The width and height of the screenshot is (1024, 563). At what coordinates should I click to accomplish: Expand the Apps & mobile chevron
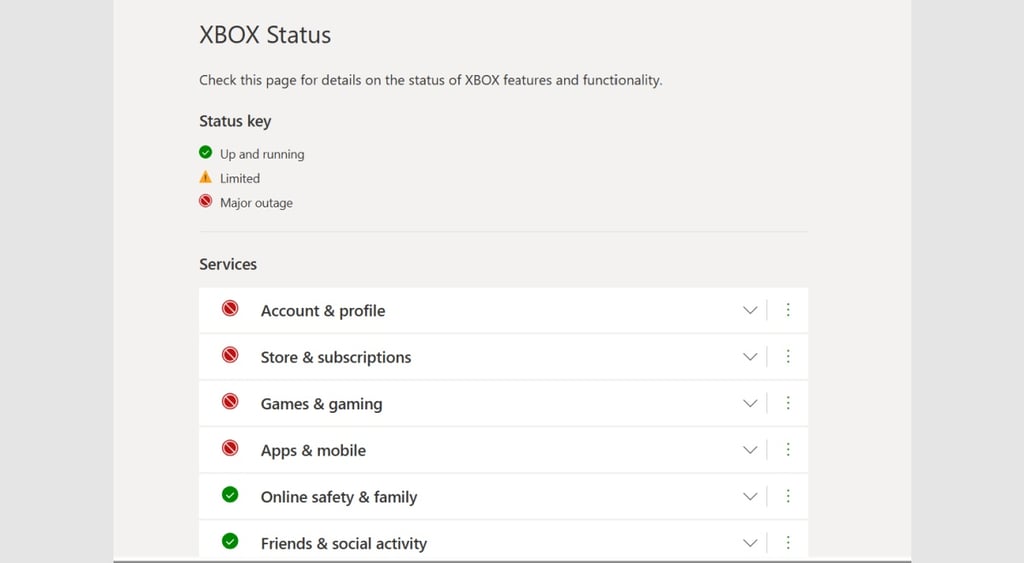[x=750, y=450]
